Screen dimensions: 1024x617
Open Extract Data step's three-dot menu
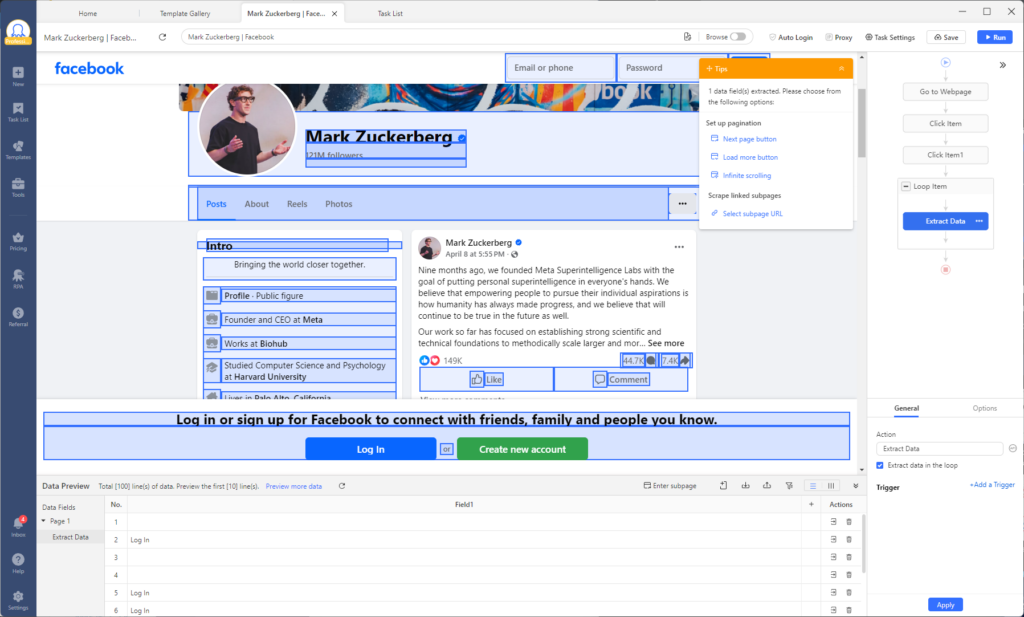[979, 221]
